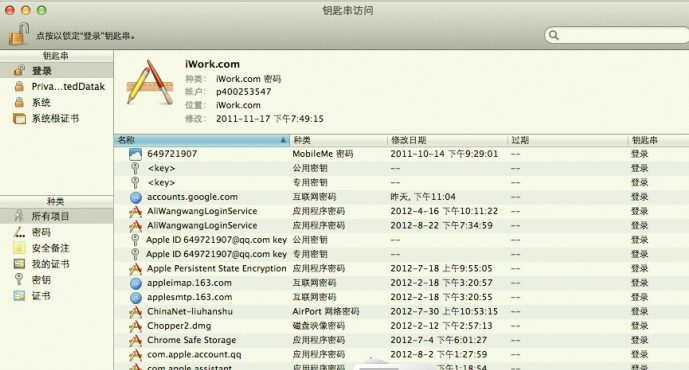The width and height of the screenshot is (689, 370).
Task: Focus the search field in the toolbar
Action: [x=617, y=35]
